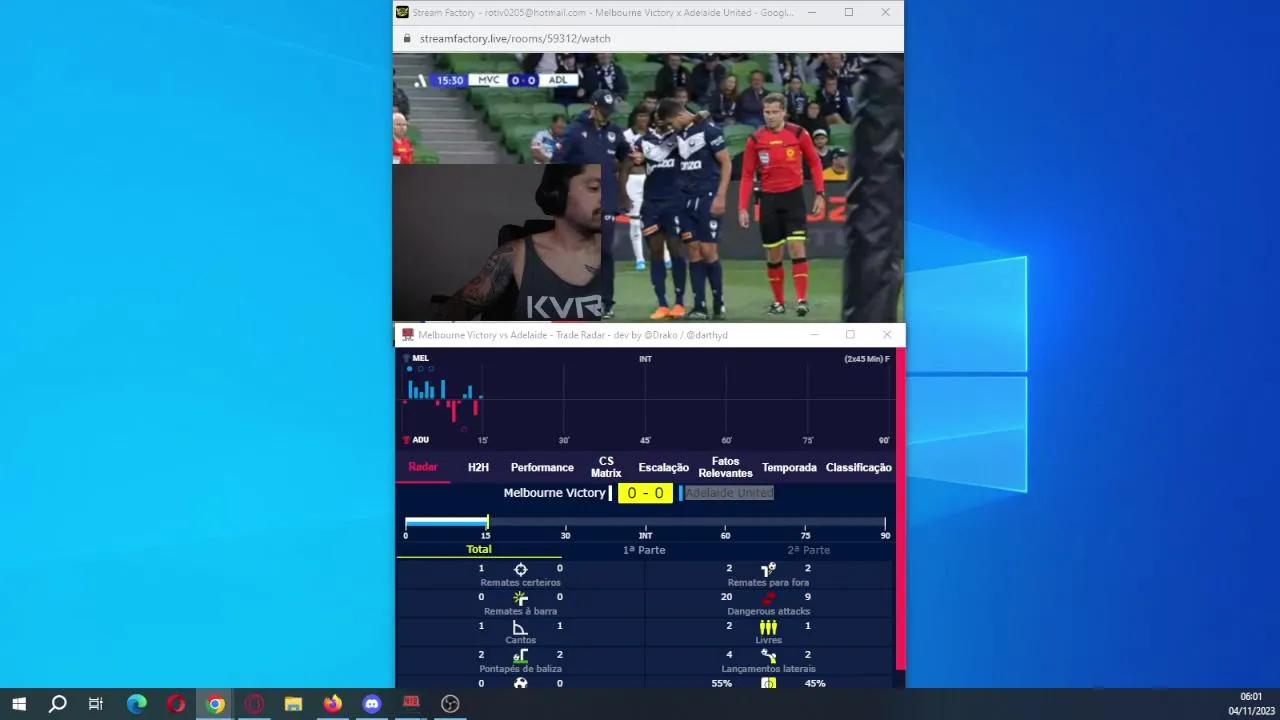Open OBS Studio from the taskbar
This screenshot has height=720, width=1280.
(450, 704)
